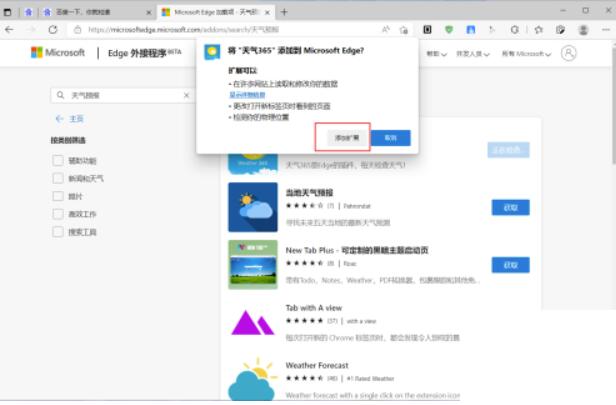Click the tab actions menu icon

(7, 12)
